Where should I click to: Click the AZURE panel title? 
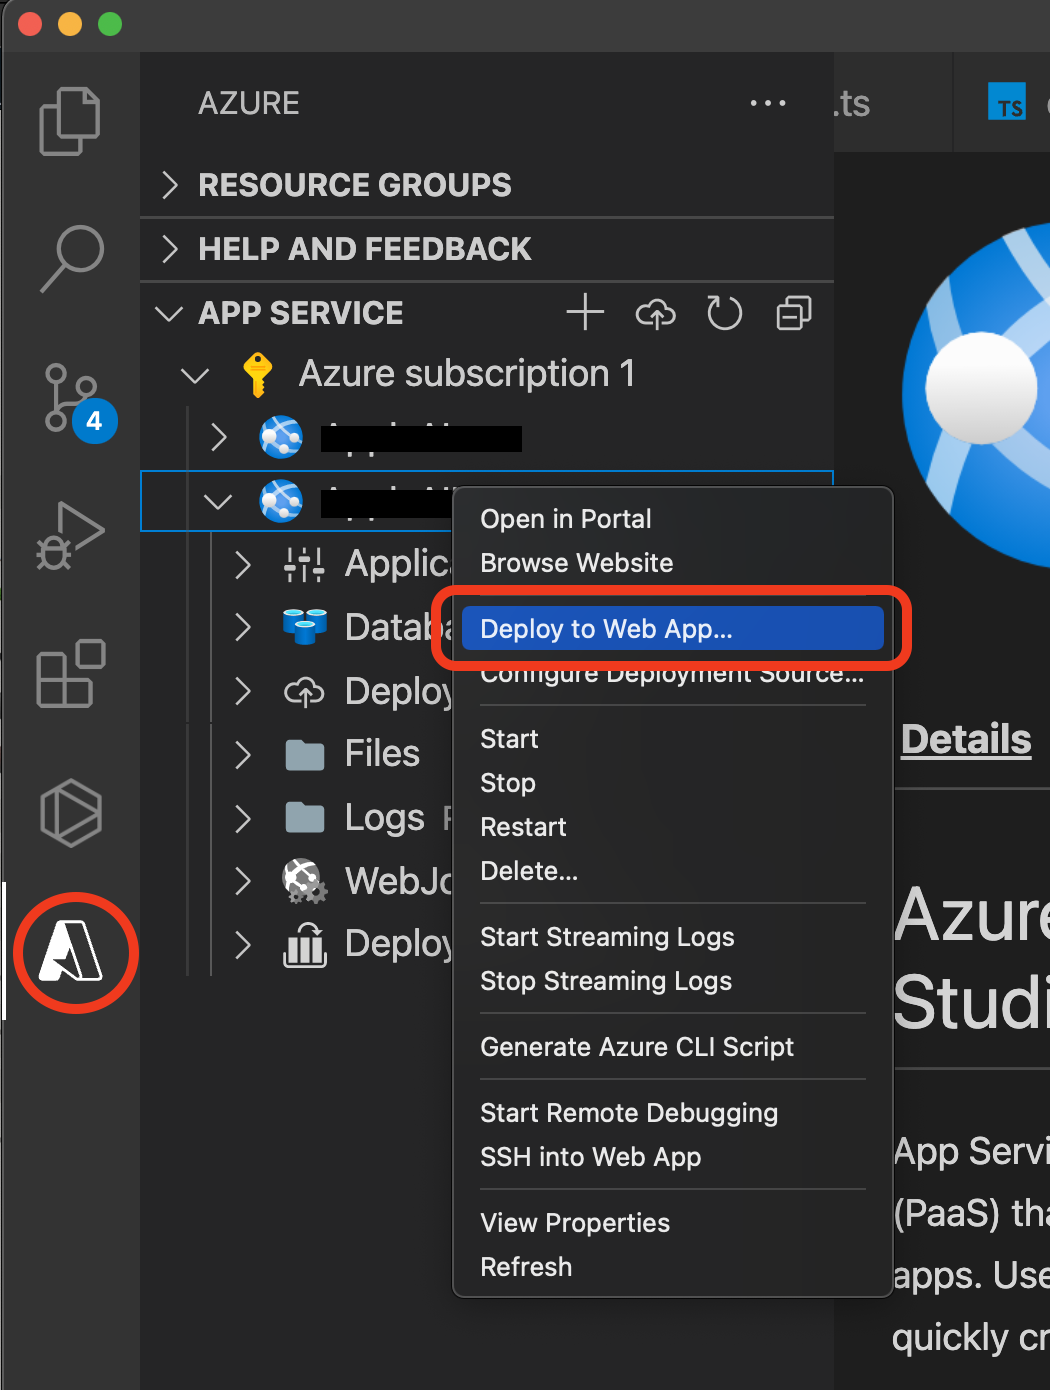(249, 103)
